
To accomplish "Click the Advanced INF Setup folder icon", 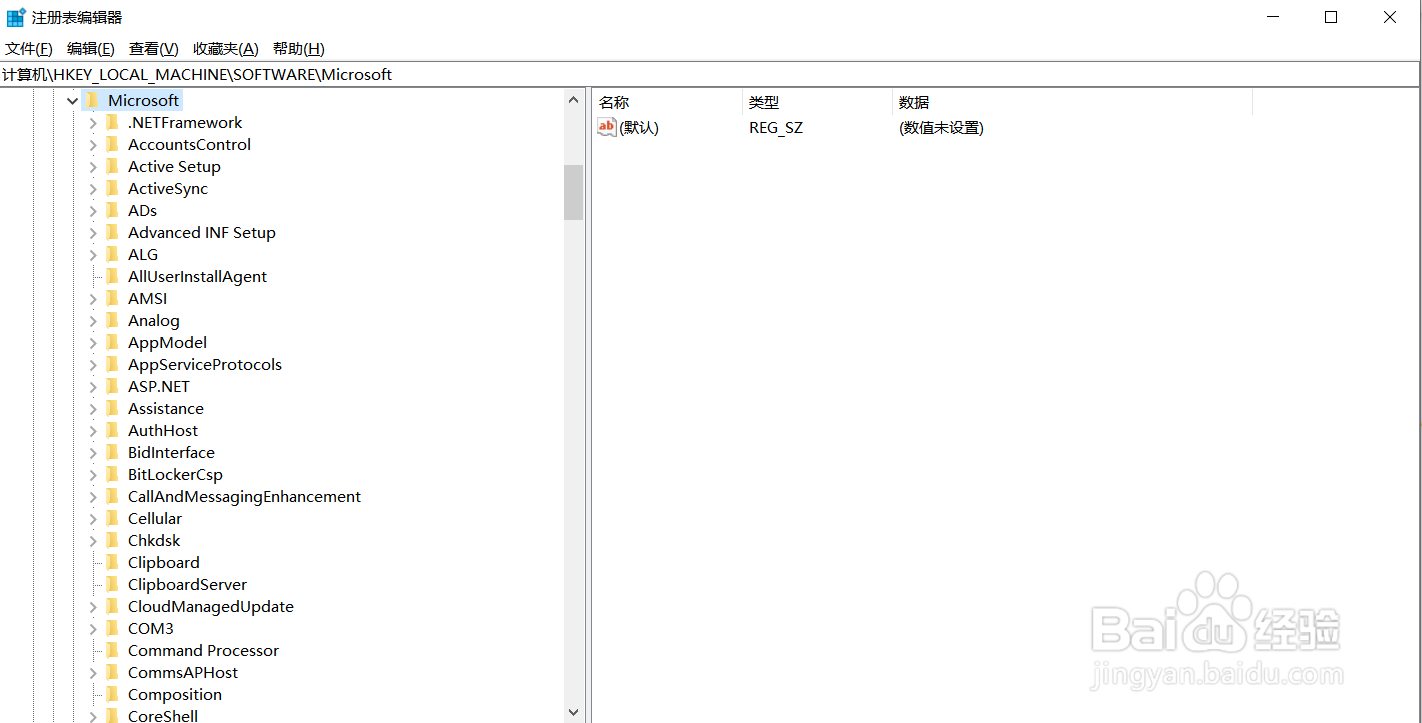I will click(x=112, y=232).
